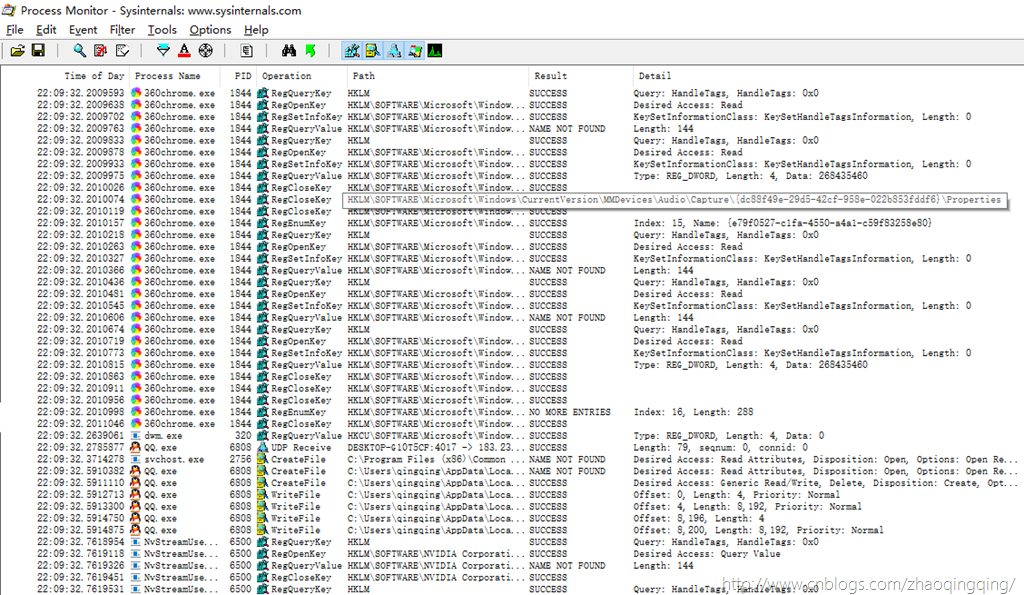Viewport: 1024px width, 595px height.
Task: Toggle the Capture magnifier icon
Action: coord(79,50)
